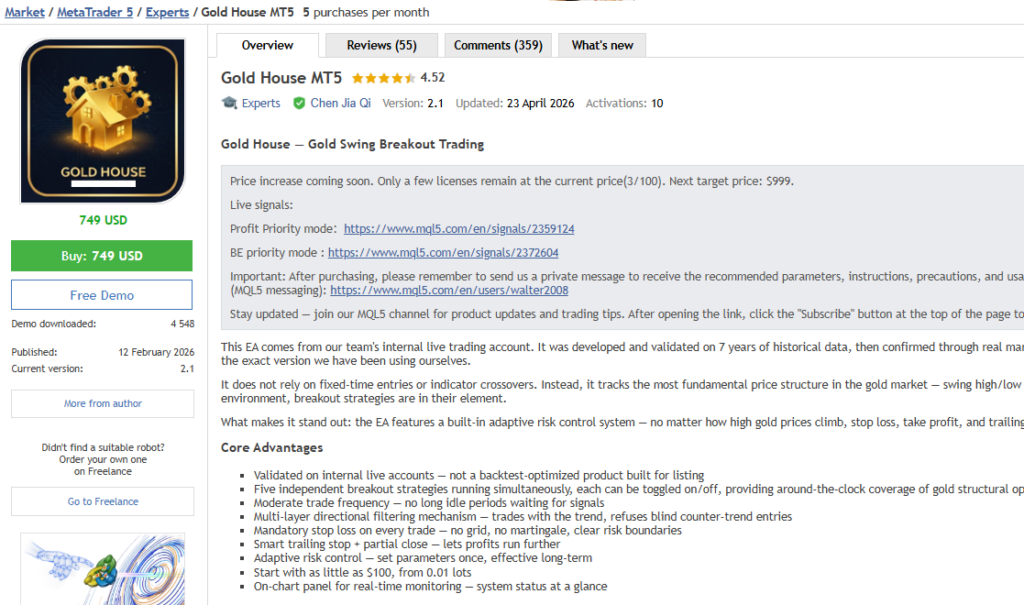Open the Gold House product logo image
1024x605 pixels.
[103, 121]
